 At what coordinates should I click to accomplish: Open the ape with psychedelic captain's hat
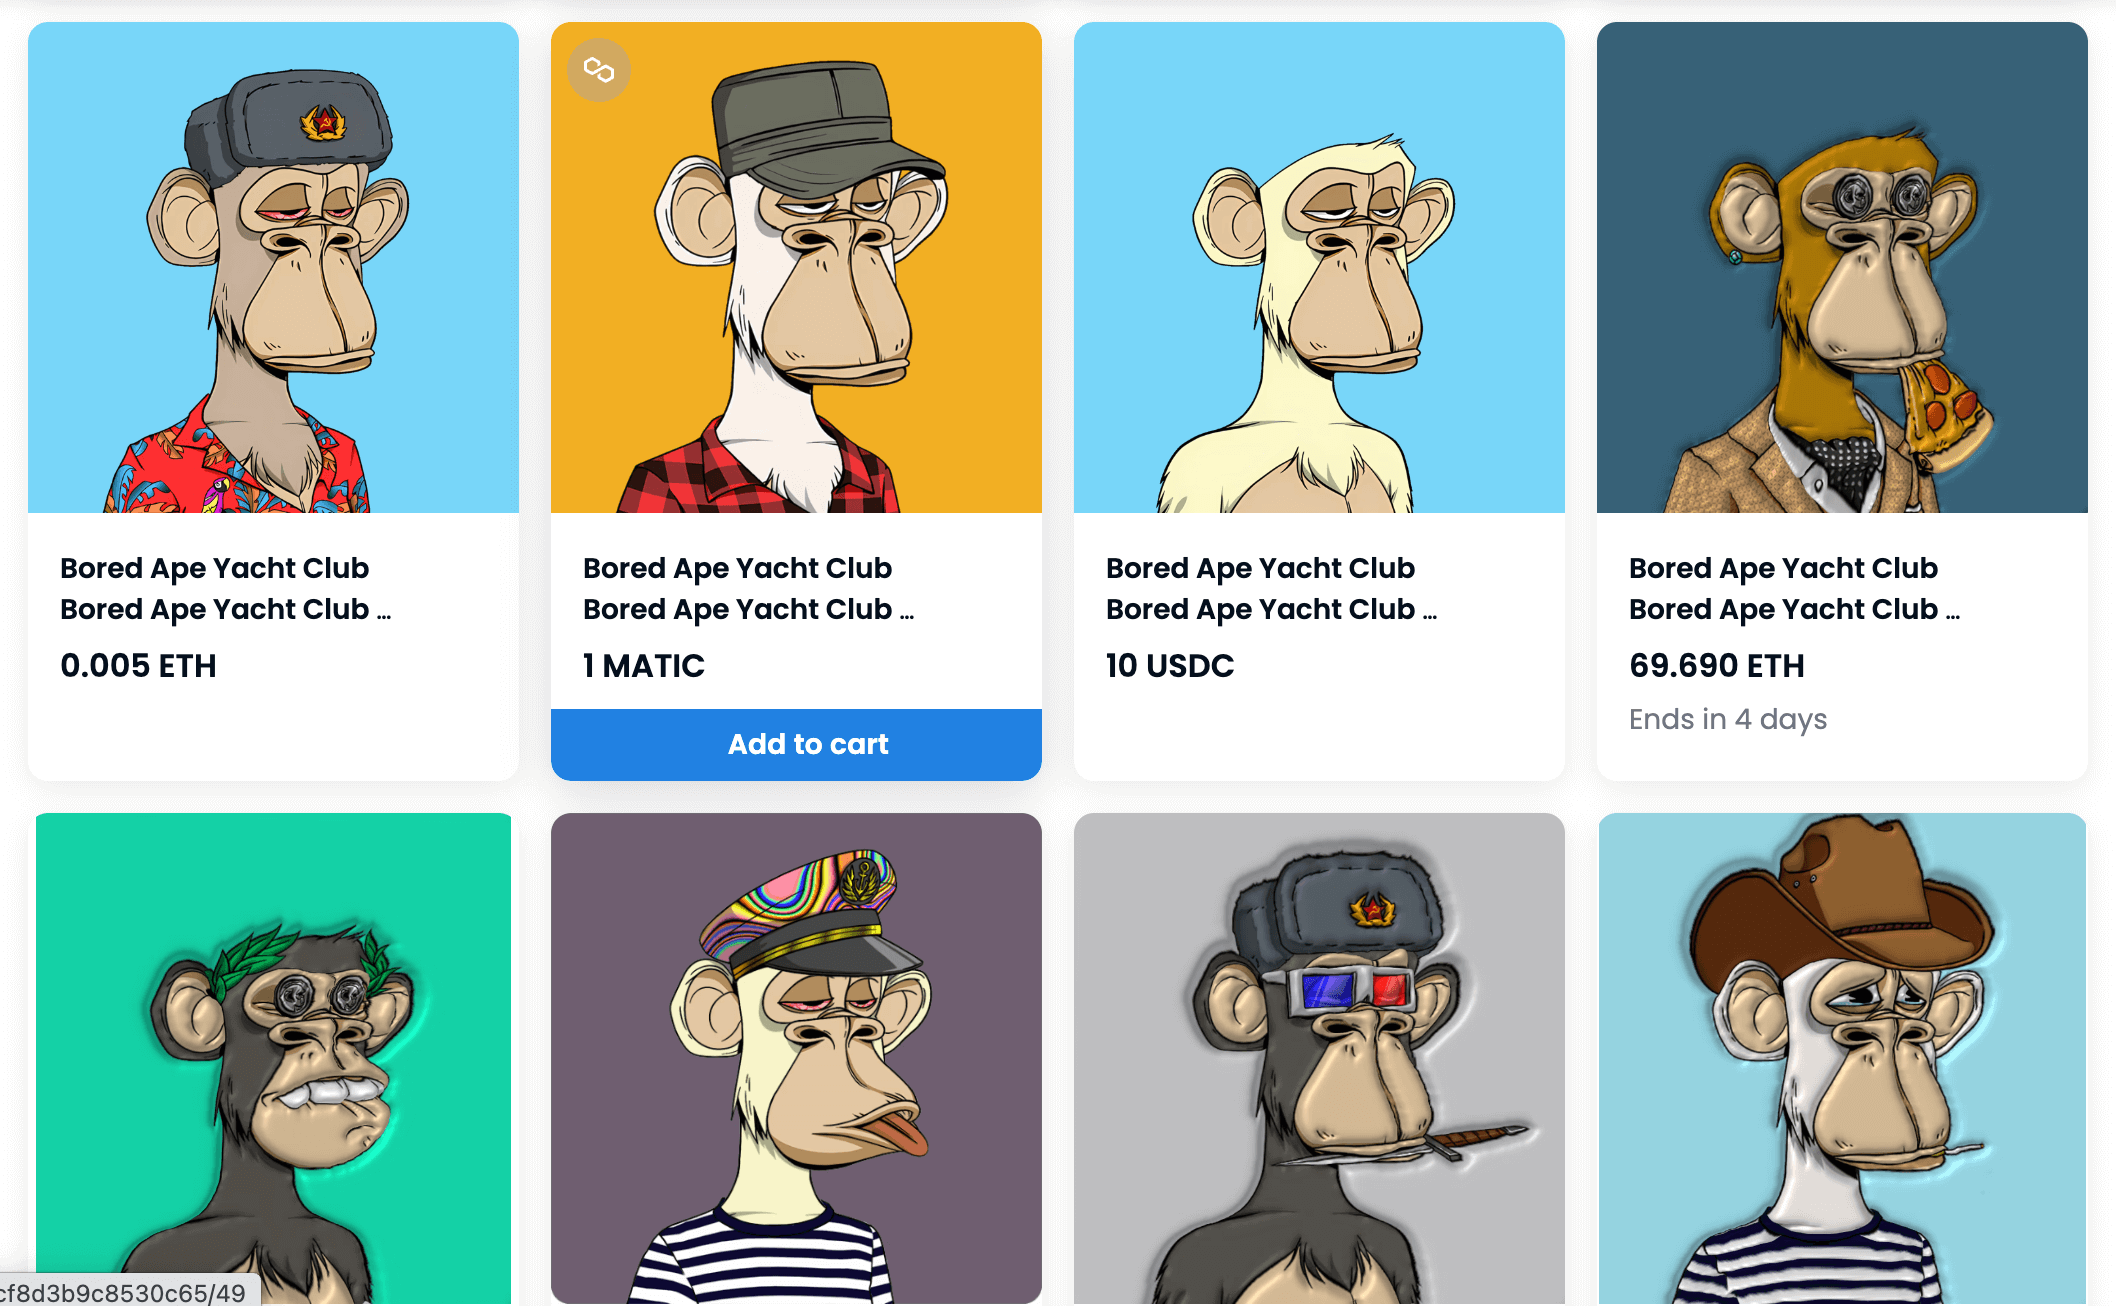[x=796, y=1058]
